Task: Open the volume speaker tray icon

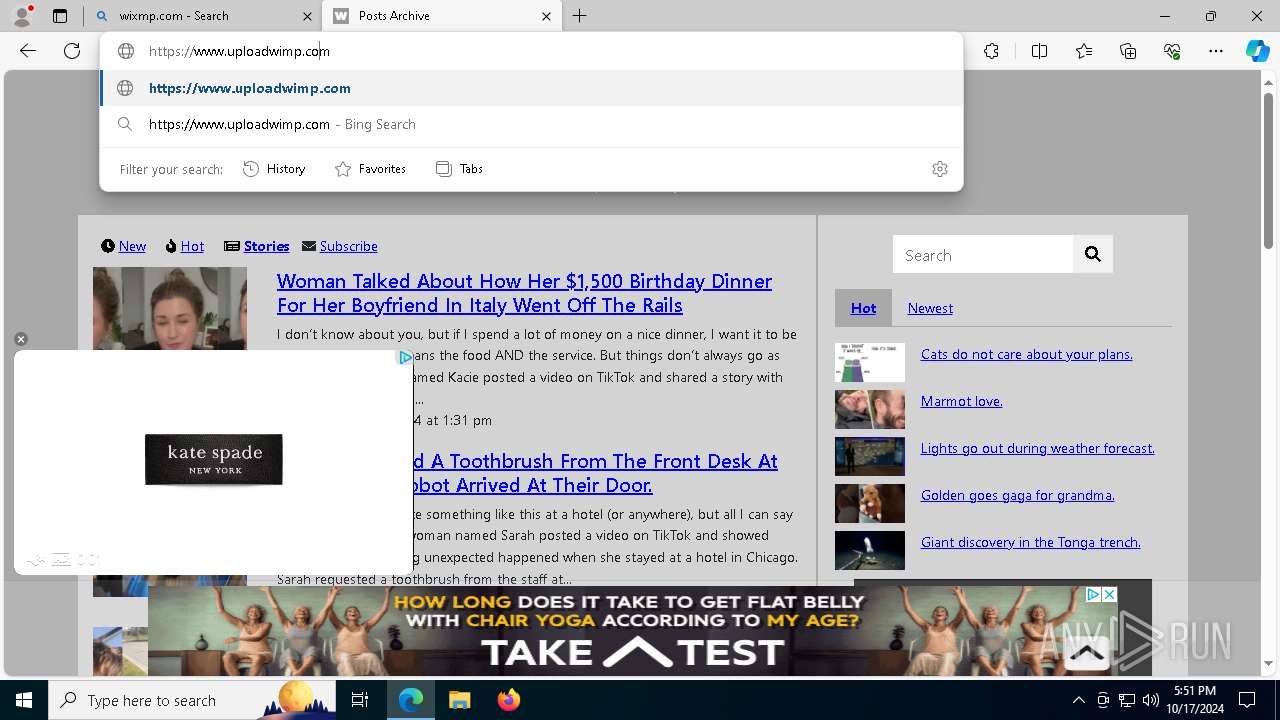Action: [1150, 700]
